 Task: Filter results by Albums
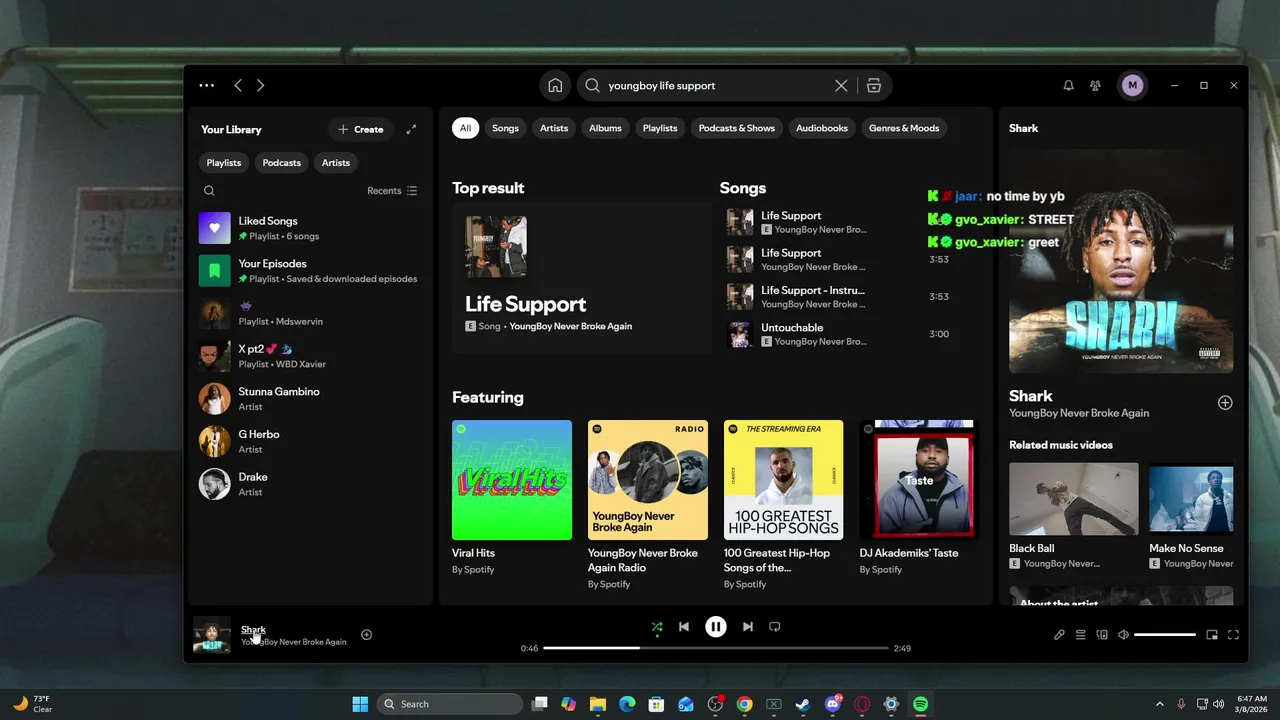[605, 128]
